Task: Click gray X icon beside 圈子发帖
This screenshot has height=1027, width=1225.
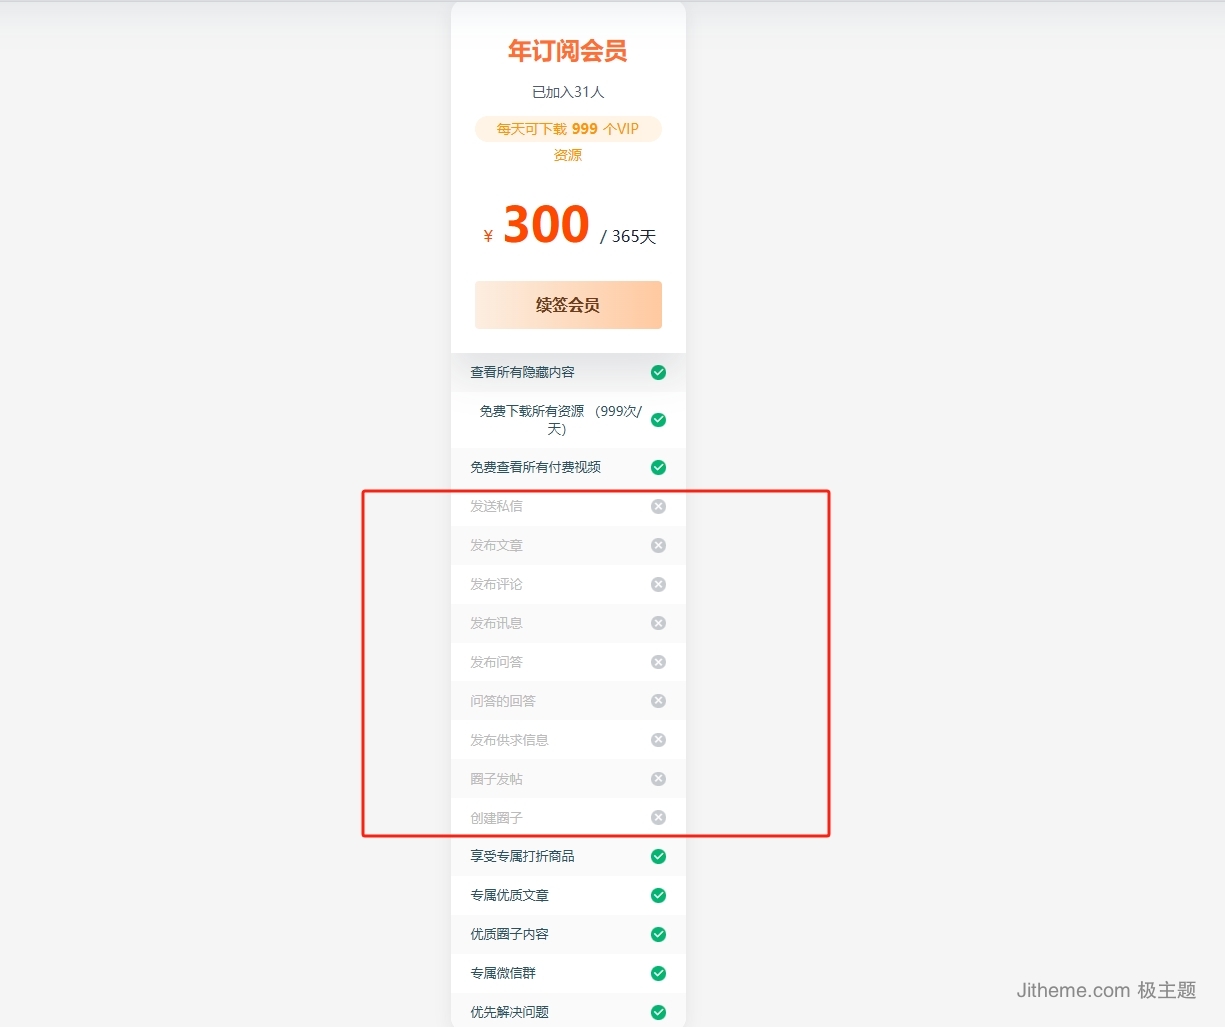Action: click(658, 779)
